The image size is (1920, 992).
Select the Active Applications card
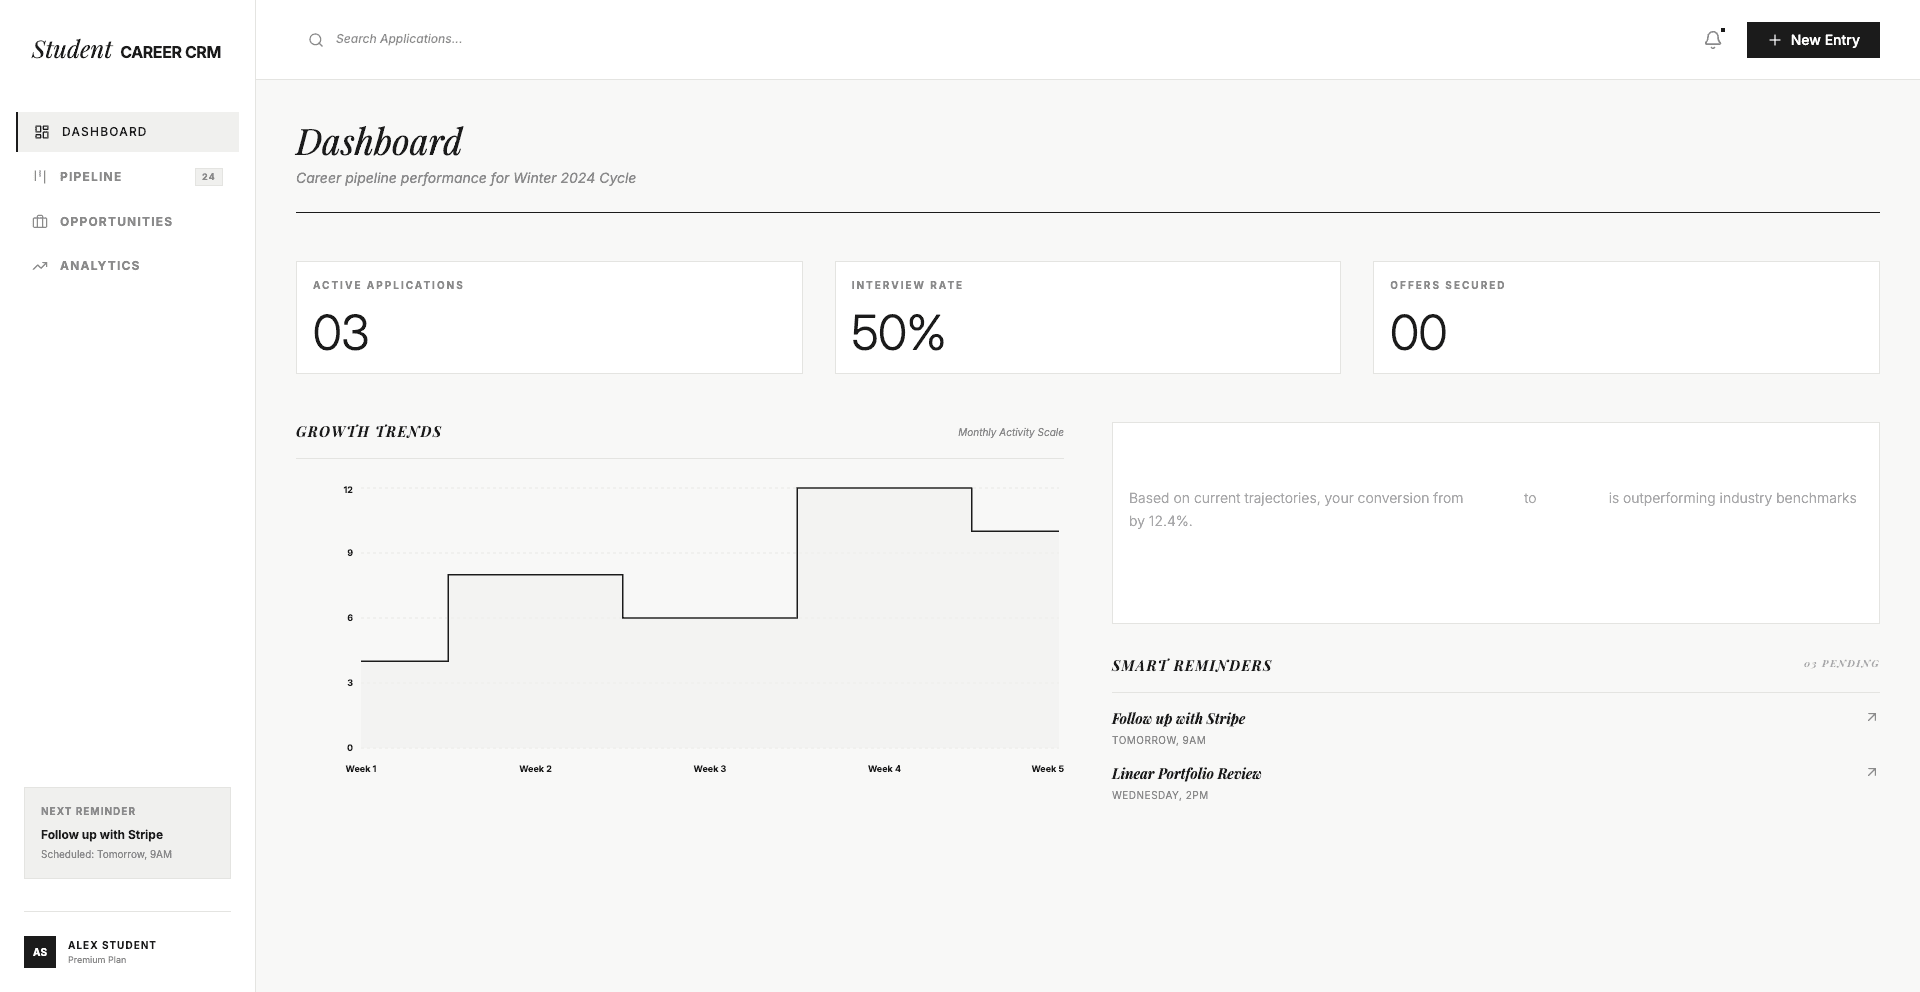tap(549, 318)
